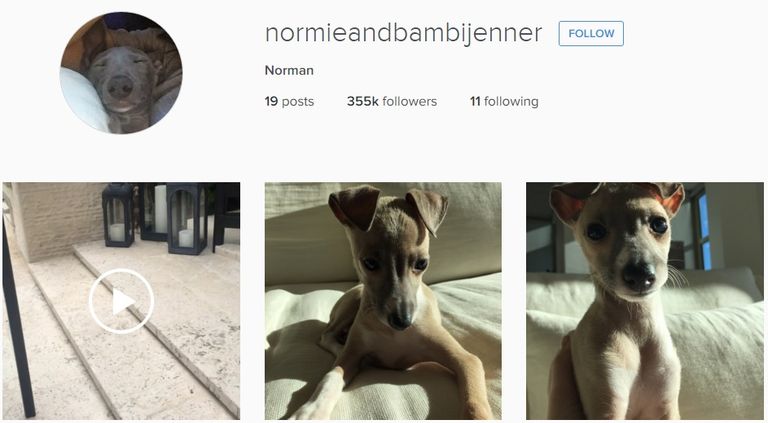Follow the normieandbambijenner account
The width and height of the screenshot is (768, 423).
(x=591, y=33)
